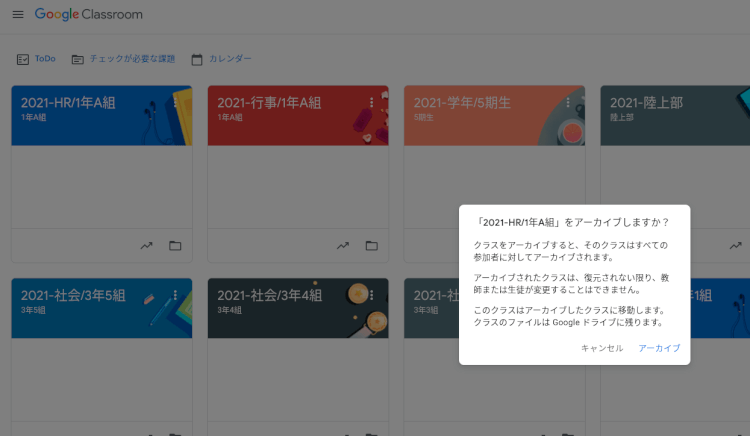Click the calendar icon
This screenshot has height=436, width=750.
pos(197,59)
